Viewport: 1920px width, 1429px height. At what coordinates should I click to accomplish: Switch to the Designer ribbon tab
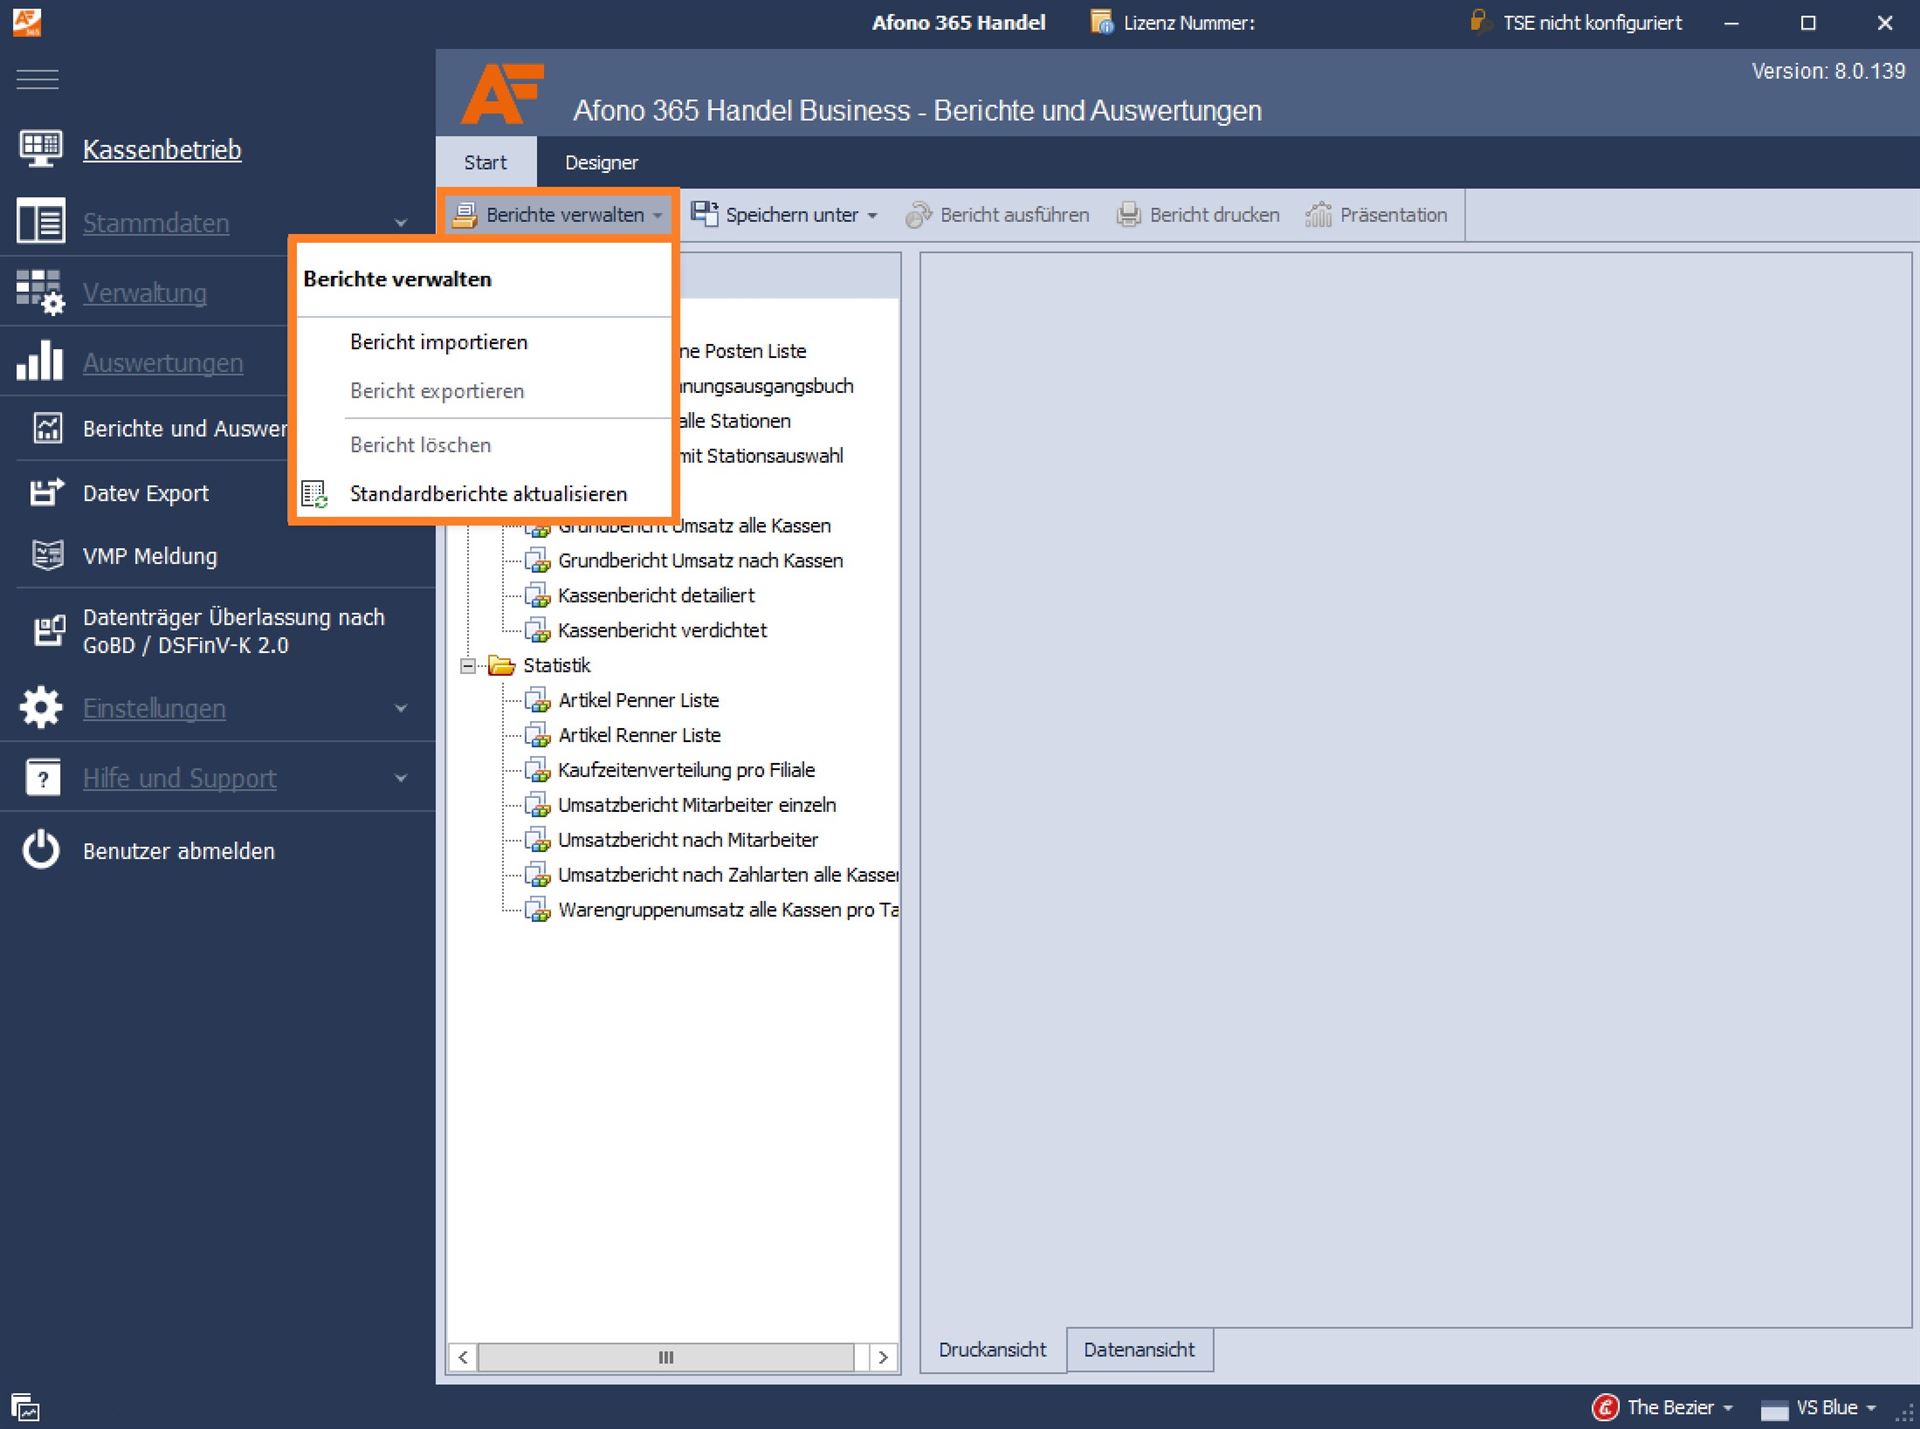point(601,162)
